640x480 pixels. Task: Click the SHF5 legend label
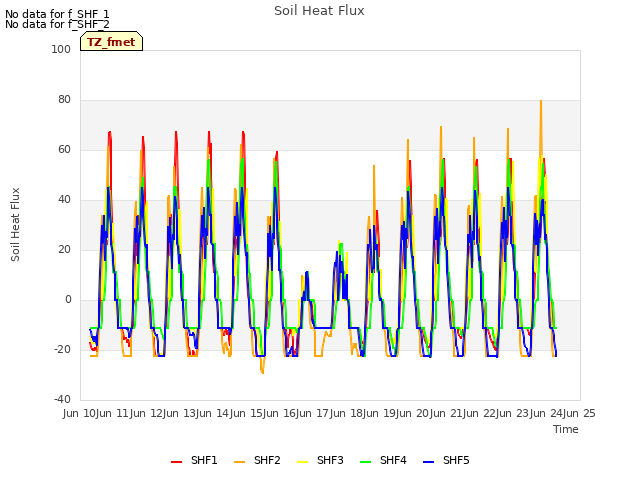coord(456,460)
